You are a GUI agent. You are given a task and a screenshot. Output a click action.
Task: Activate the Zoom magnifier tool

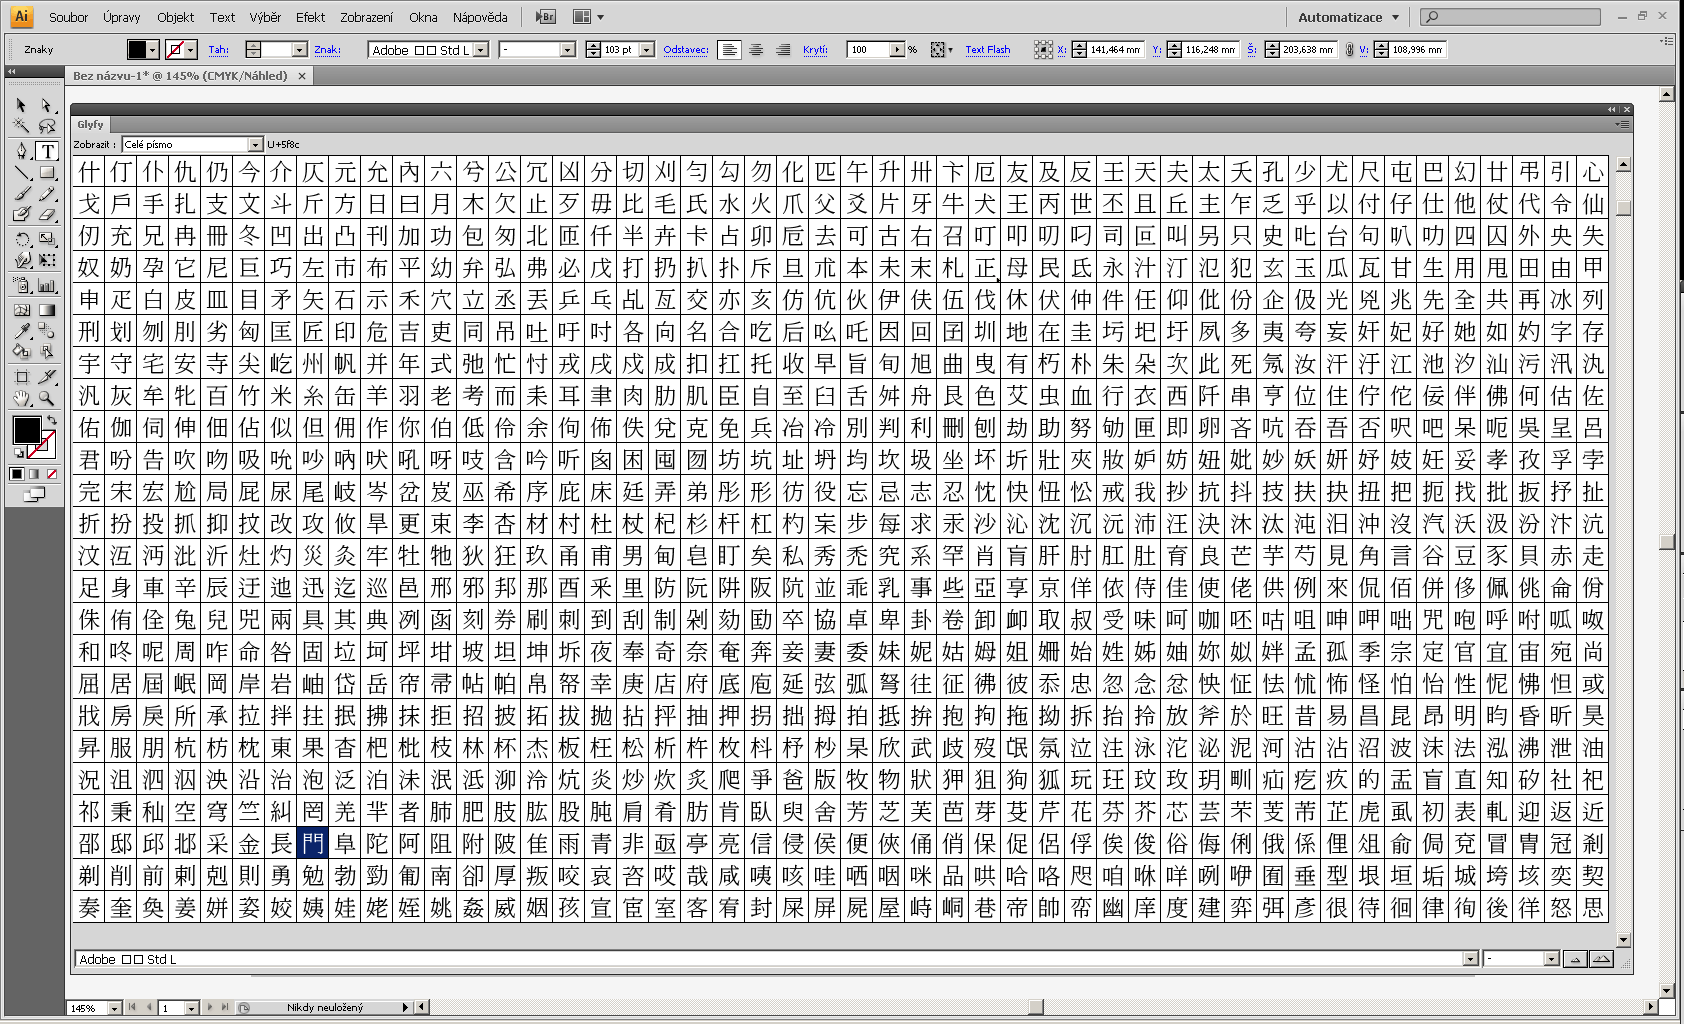pos(46,398)
